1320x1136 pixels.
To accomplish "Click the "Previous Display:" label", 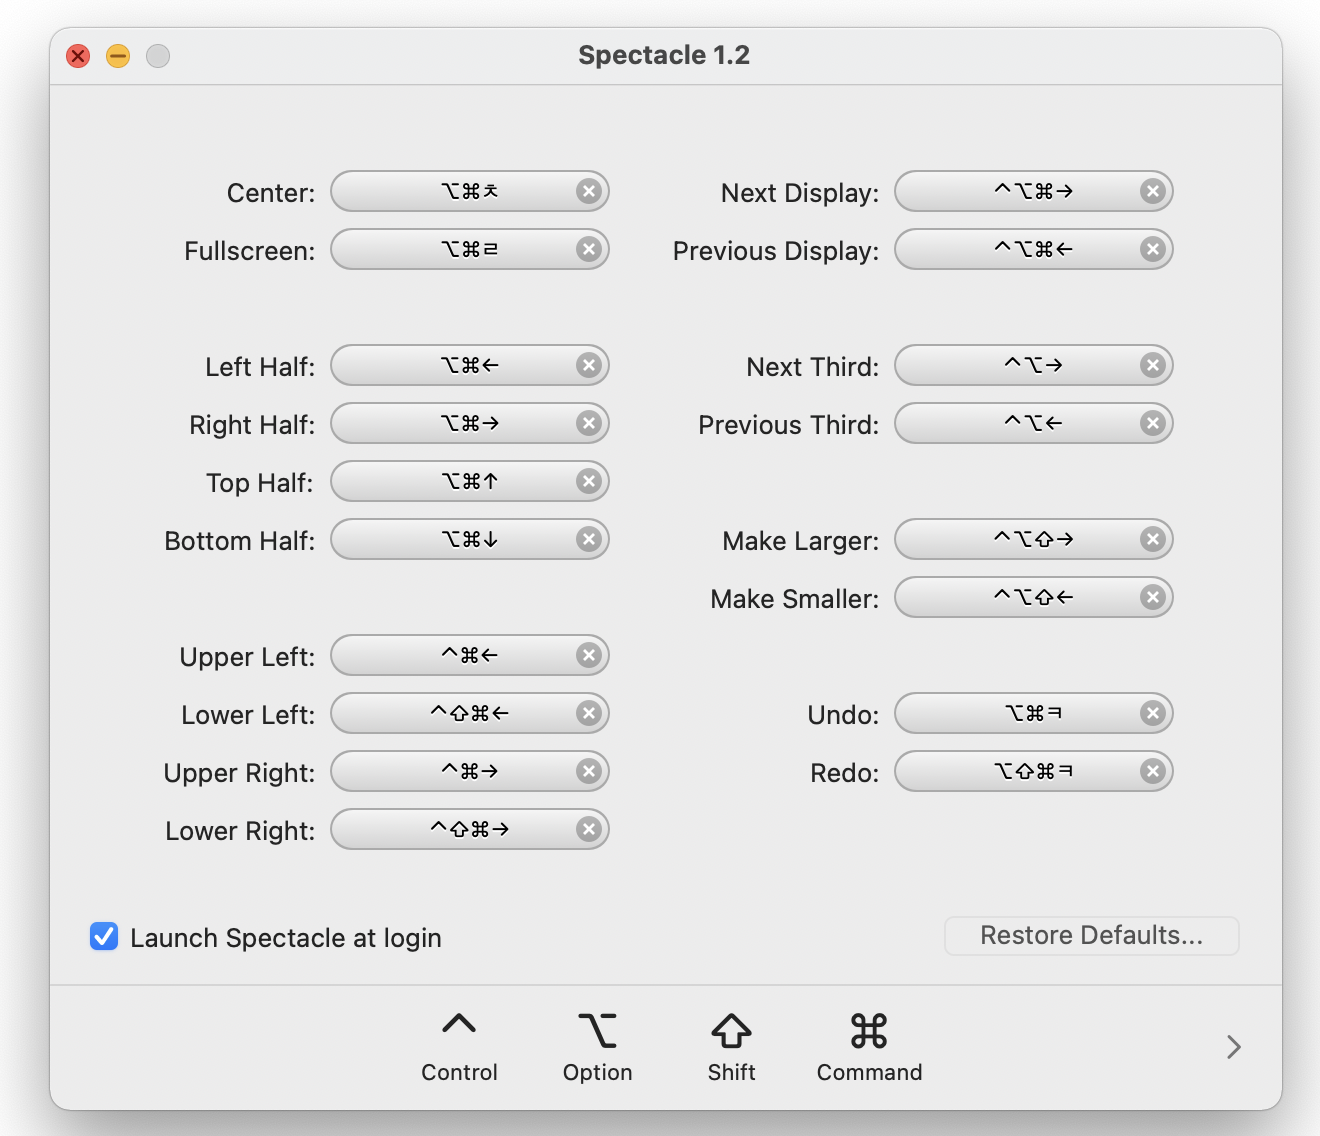I will [x=776, y=251].
